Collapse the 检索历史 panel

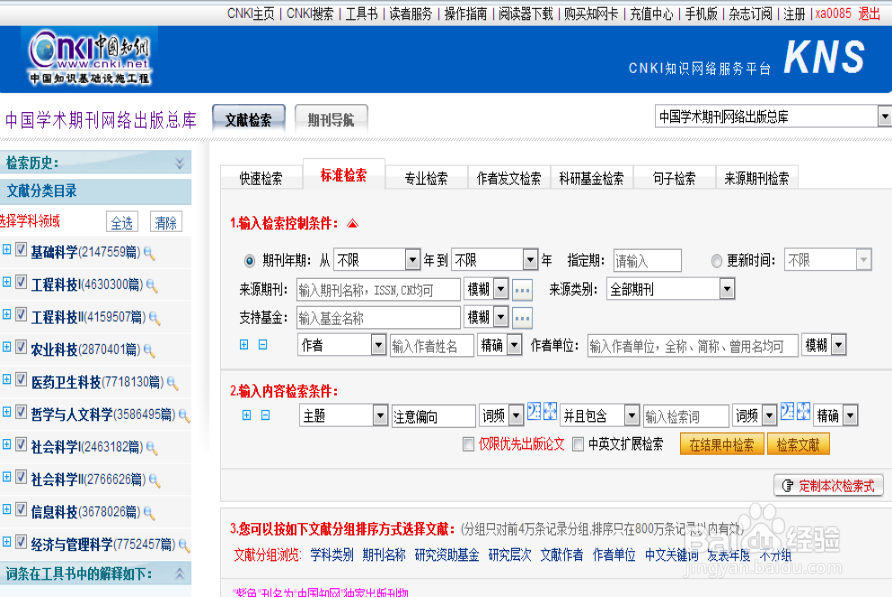coord(179,163)
